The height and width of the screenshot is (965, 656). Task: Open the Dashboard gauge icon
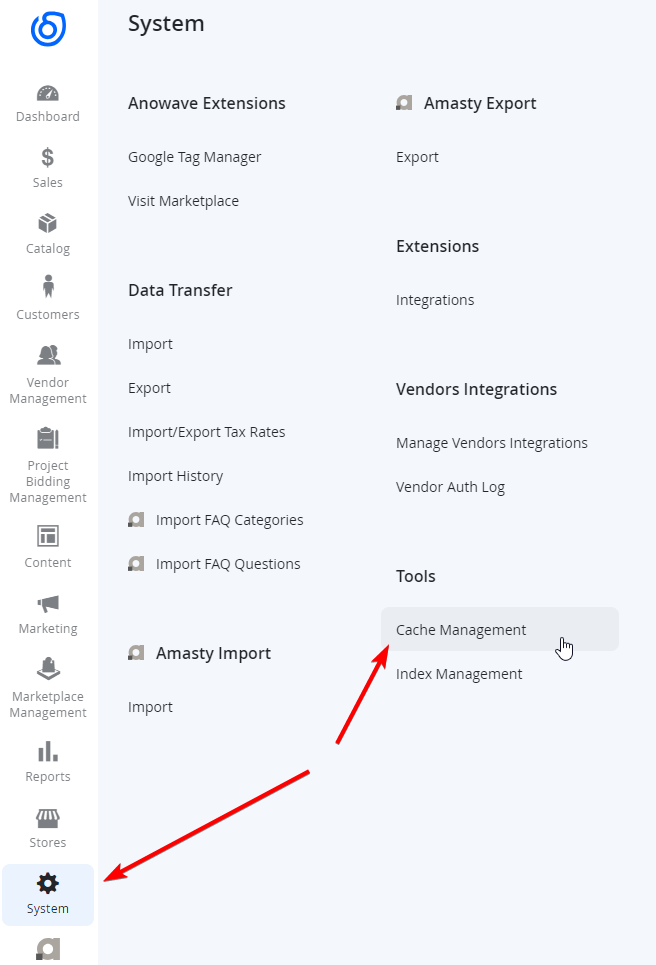click(x=48, y=94)
